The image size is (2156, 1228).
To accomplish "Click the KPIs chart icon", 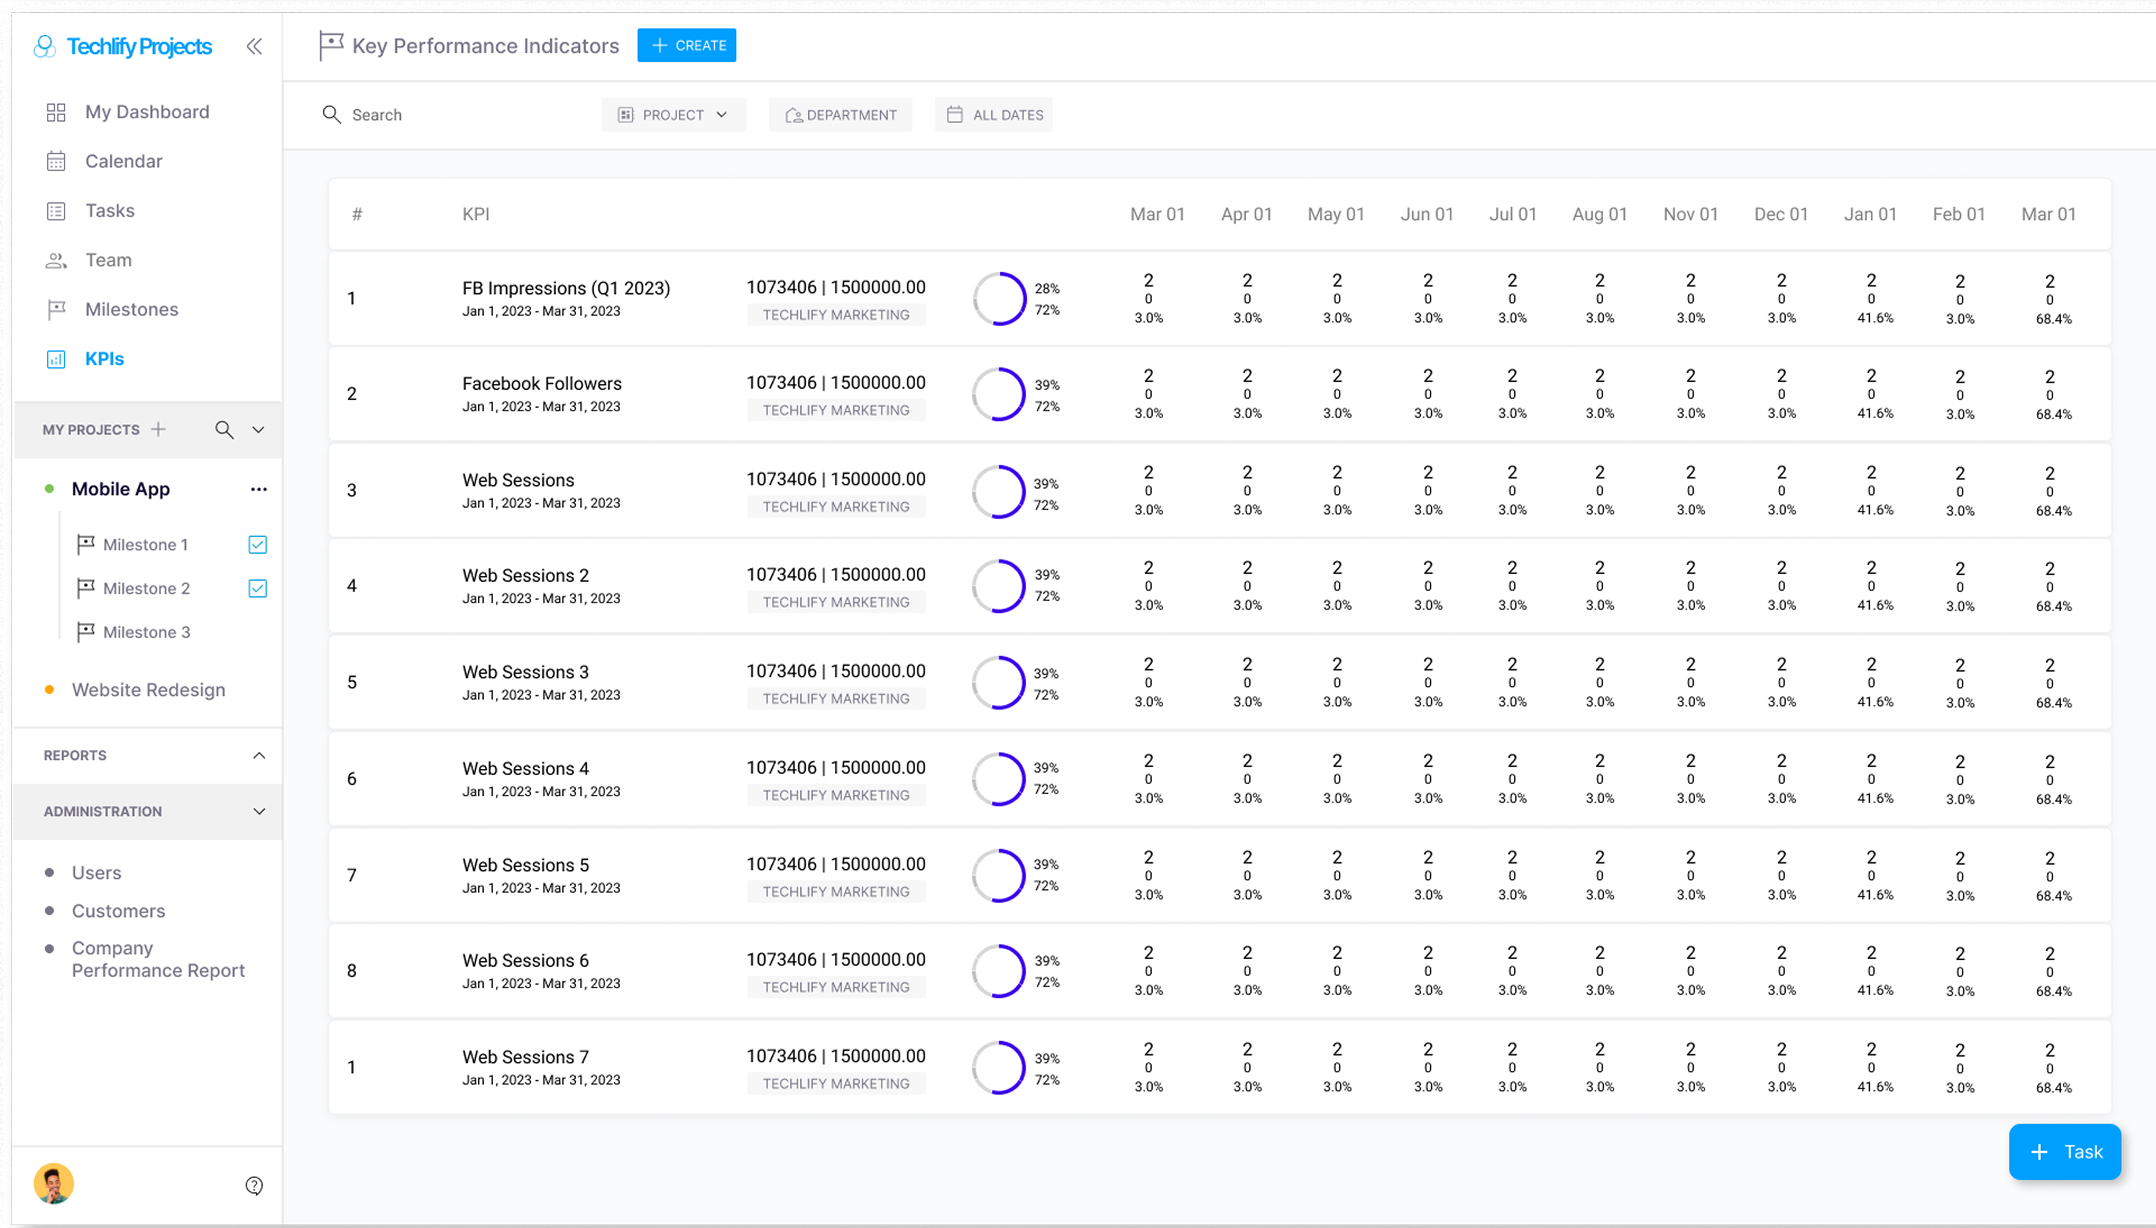I will [56, 359].
